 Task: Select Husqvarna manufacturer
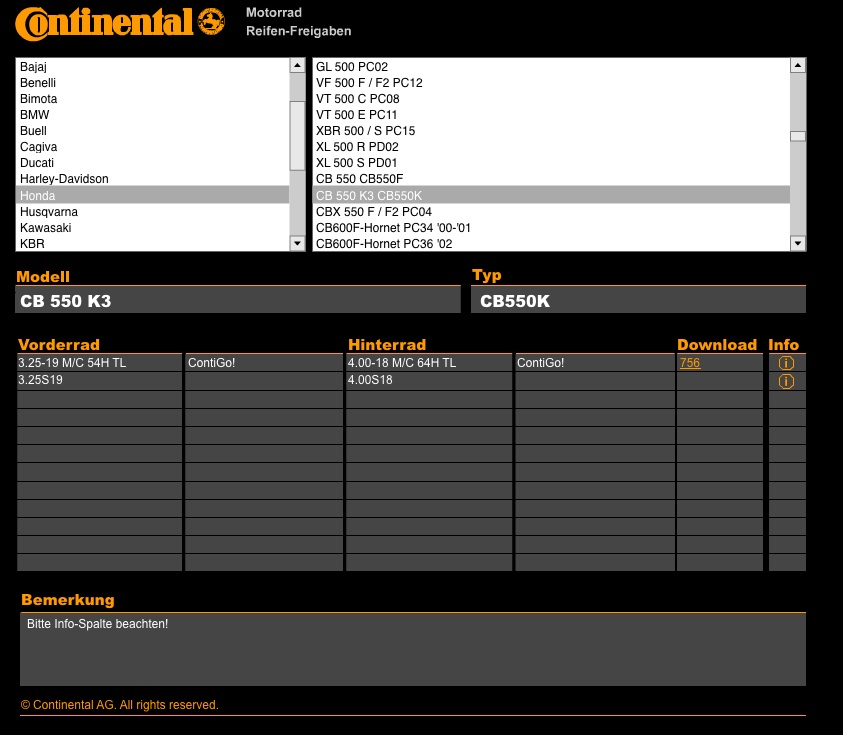[153, 212]
